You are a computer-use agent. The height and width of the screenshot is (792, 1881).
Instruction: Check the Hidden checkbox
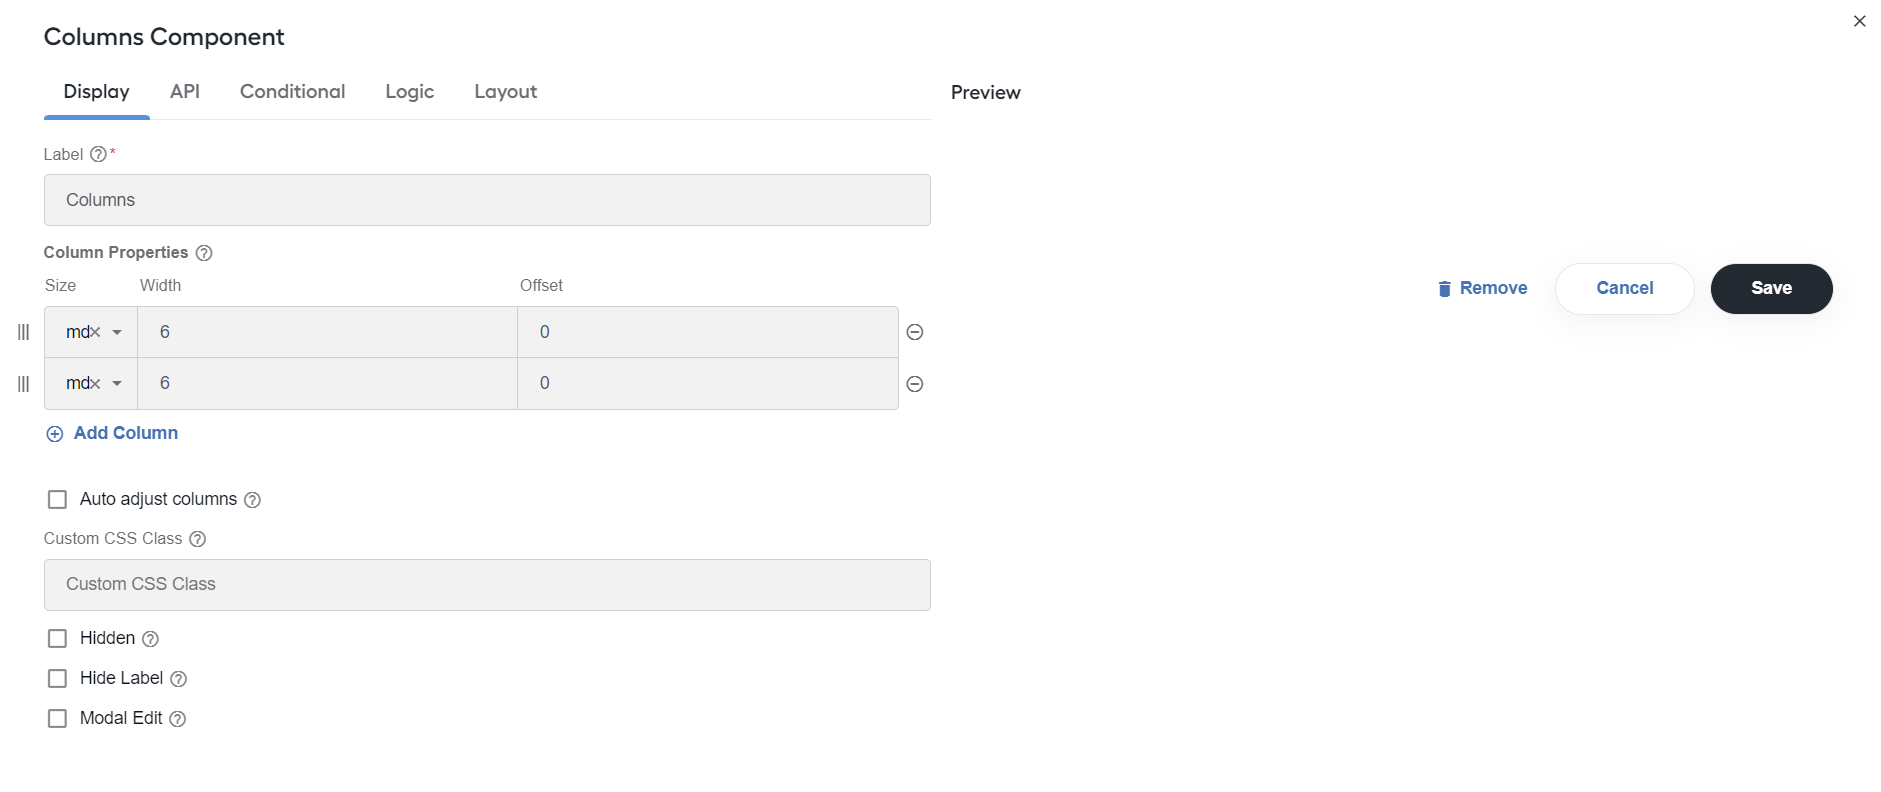(58, 638)
